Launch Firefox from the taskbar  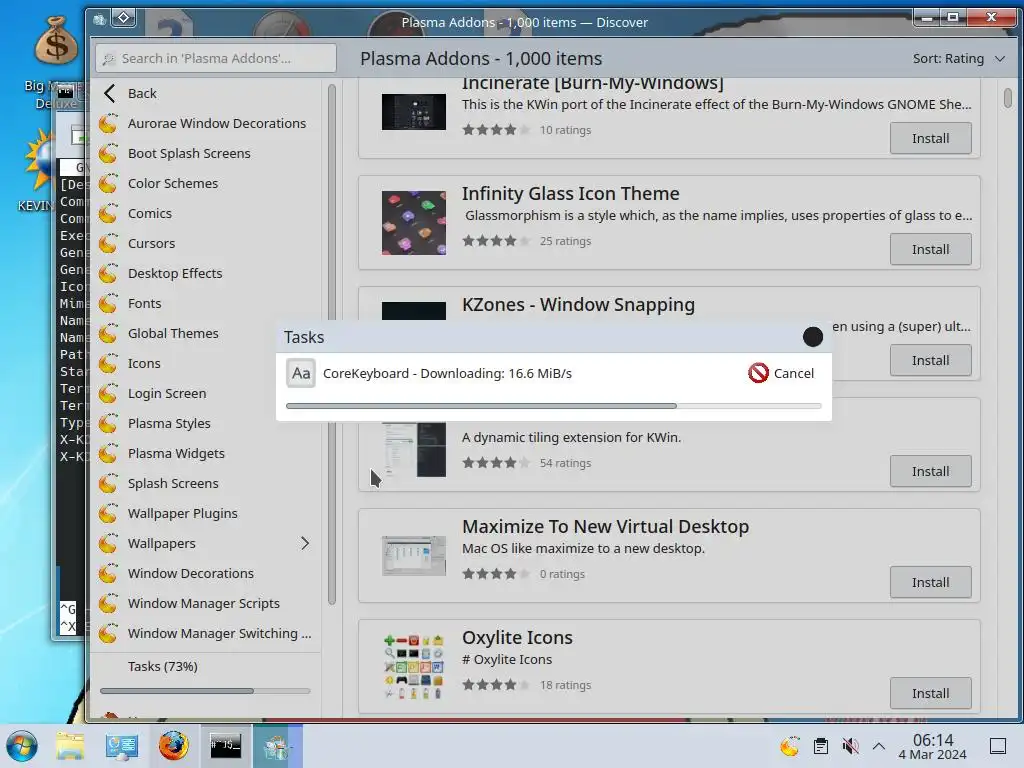pos(174,746)
